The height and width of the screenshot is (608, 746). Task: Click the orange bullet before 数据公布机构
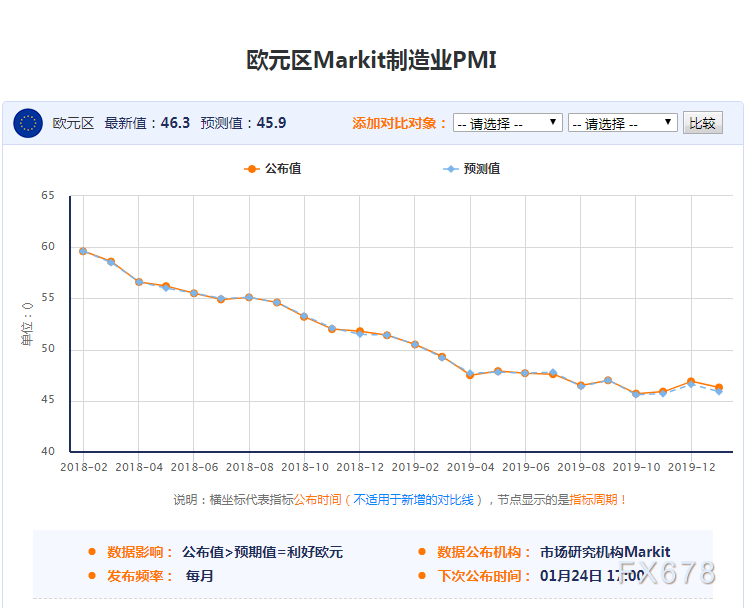(422, 551)
